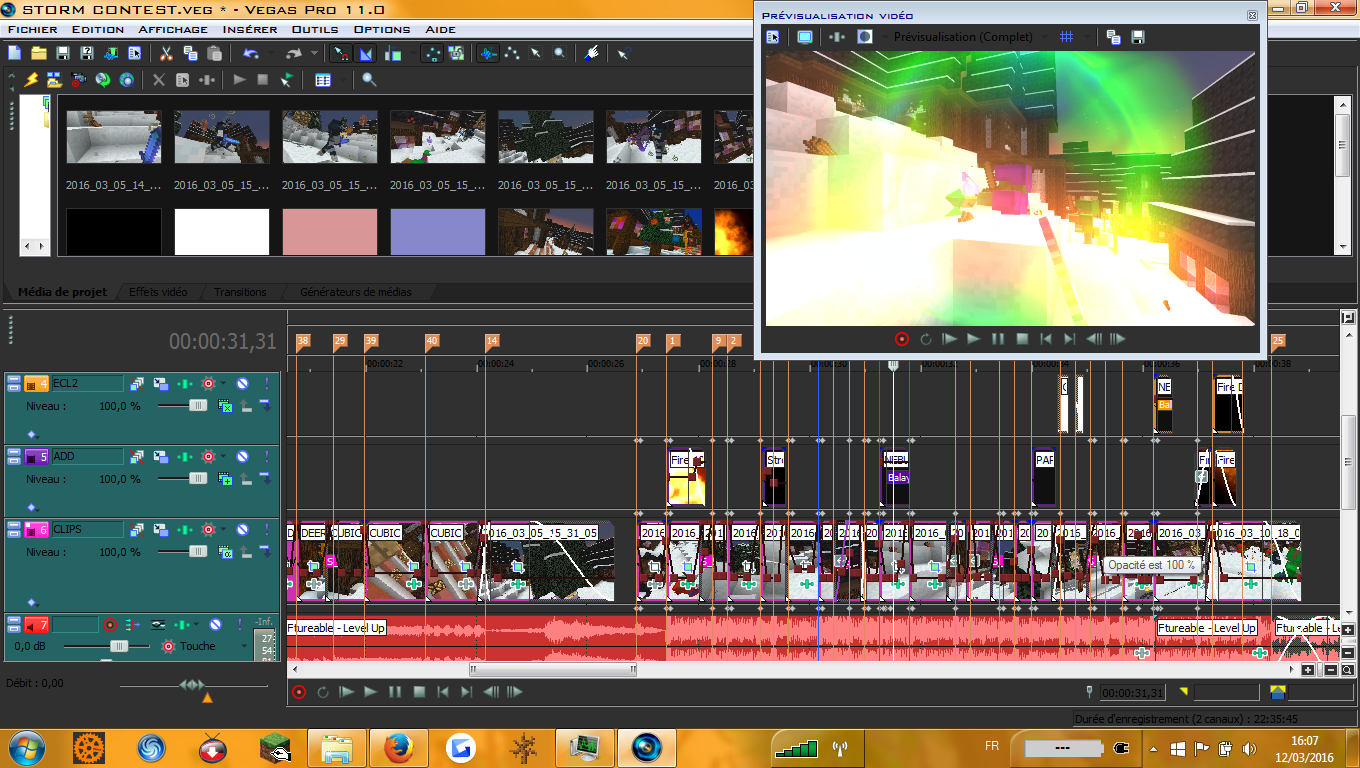1360x768 pixels.
Task: Open video capture with the camera icon
Action: (78, 80)
